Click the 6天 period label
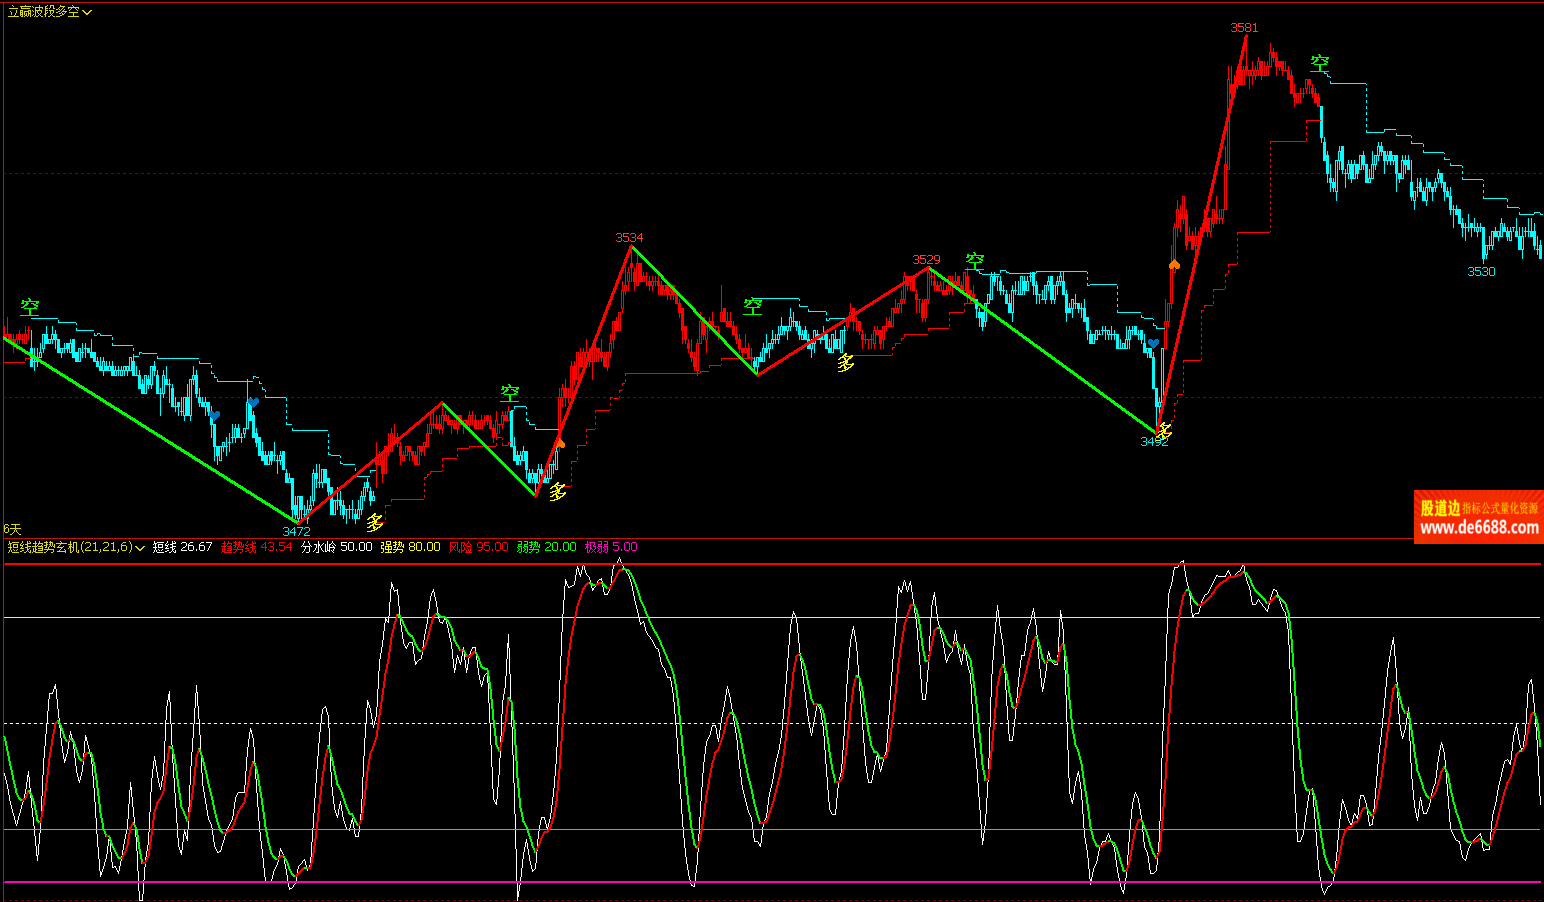1544x902 pixels. tap(12, 528)
